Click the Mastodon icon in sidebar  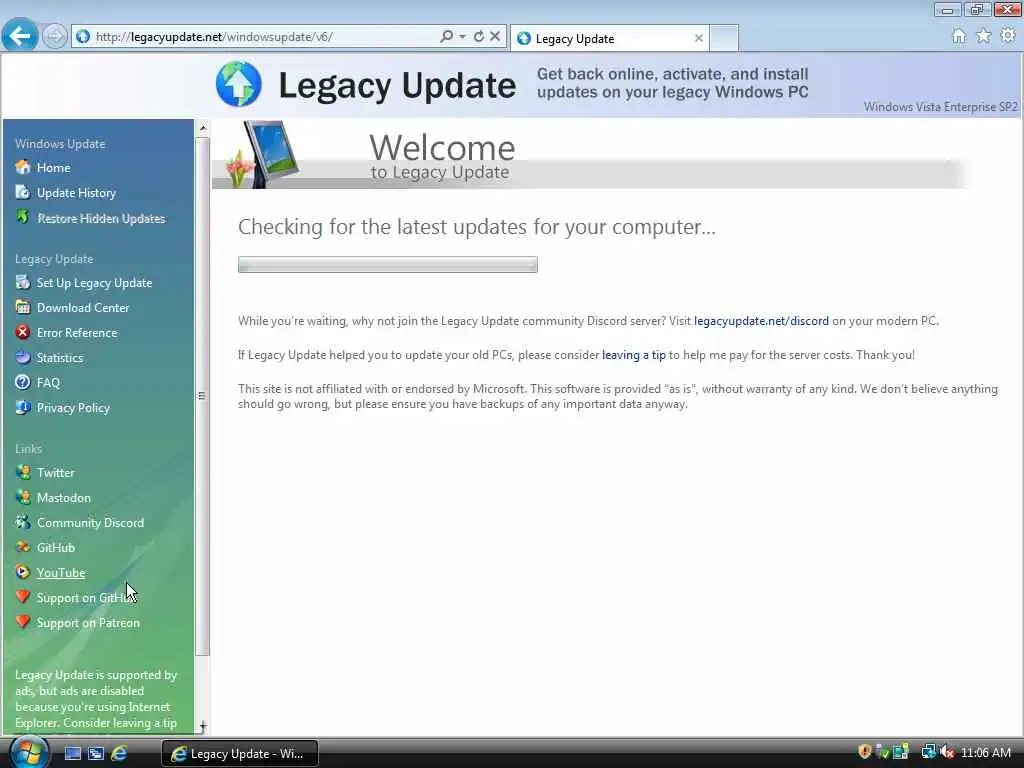23,497
